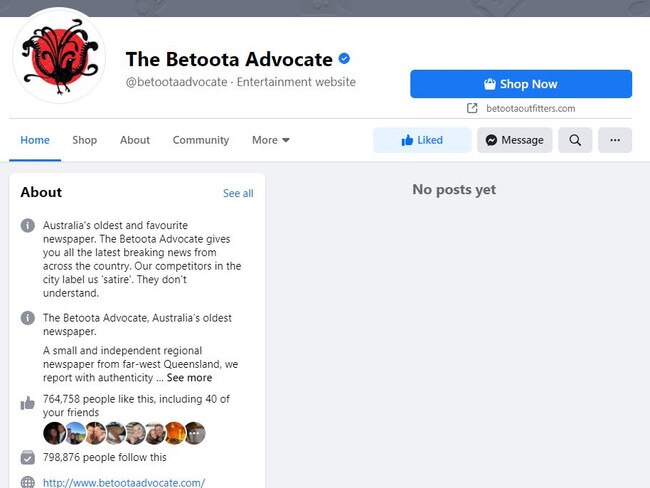Open the search magnifier icon button
This screenshot has width=650, height=488.
point(575,140)
